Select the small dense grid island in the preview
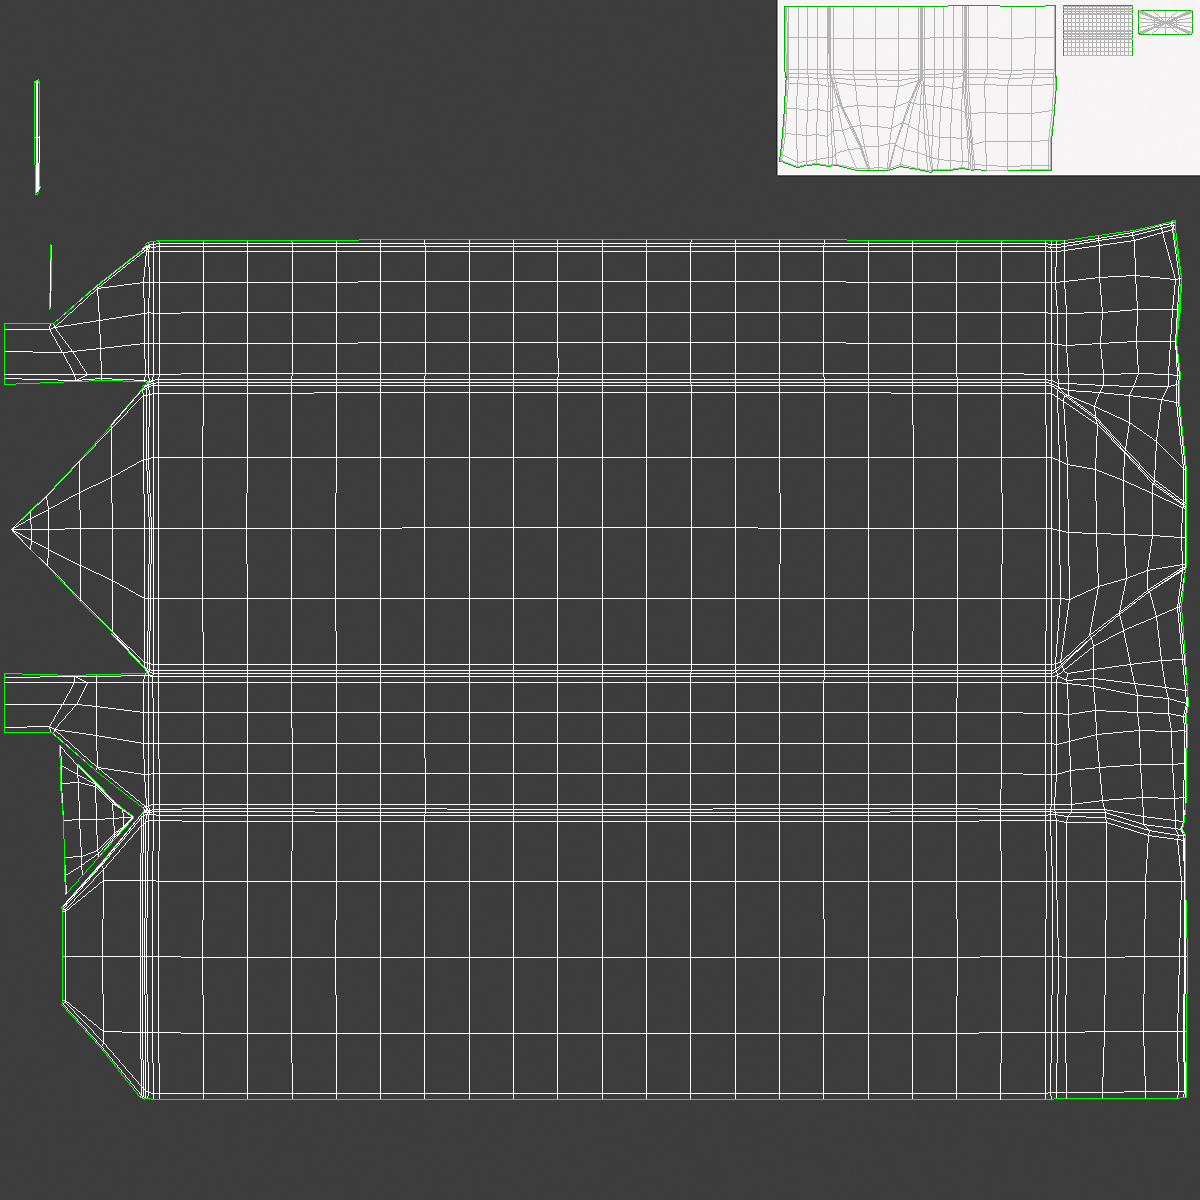Screen dimensions: 1200x1200 tap(1097, 30)
